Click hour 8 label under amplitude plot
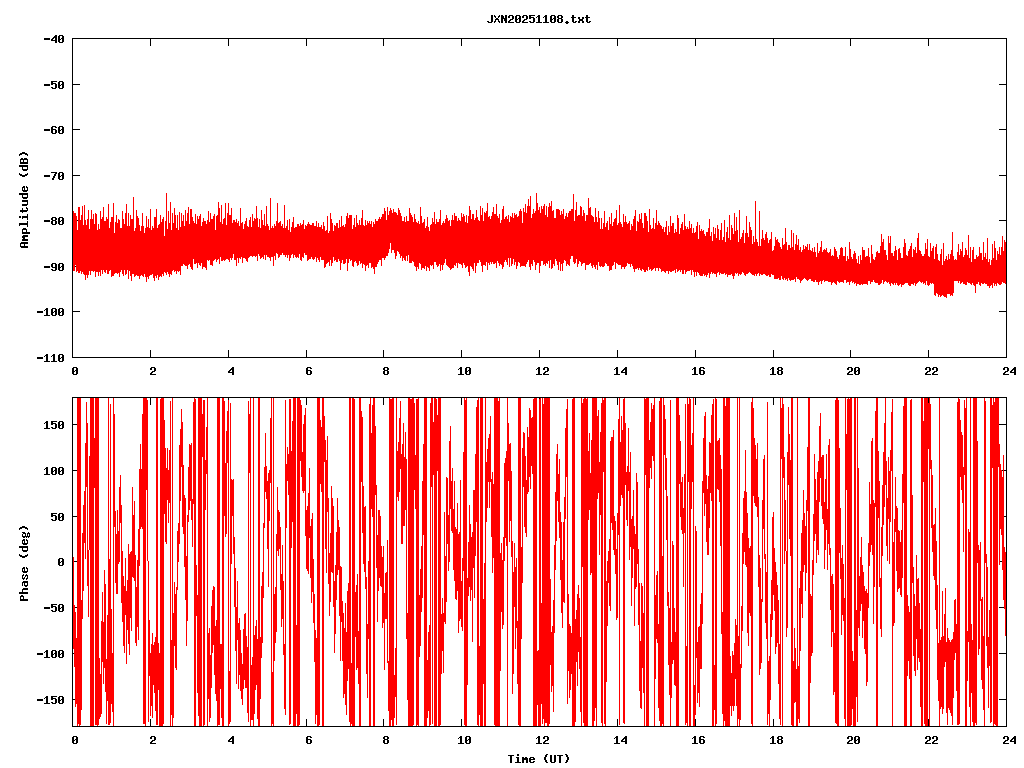The image size is (1024, 768). (x=385, y=371)
